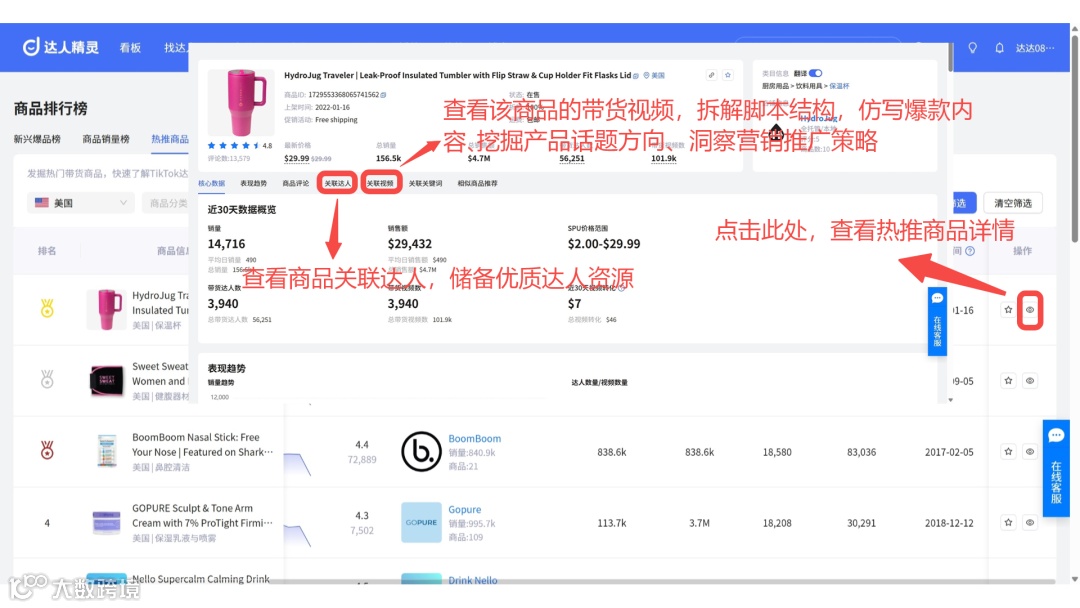This screenshot has width=1080, height=608.
Task: Switch to 表现趋势 tab
Action: click(x=253, y=183)
